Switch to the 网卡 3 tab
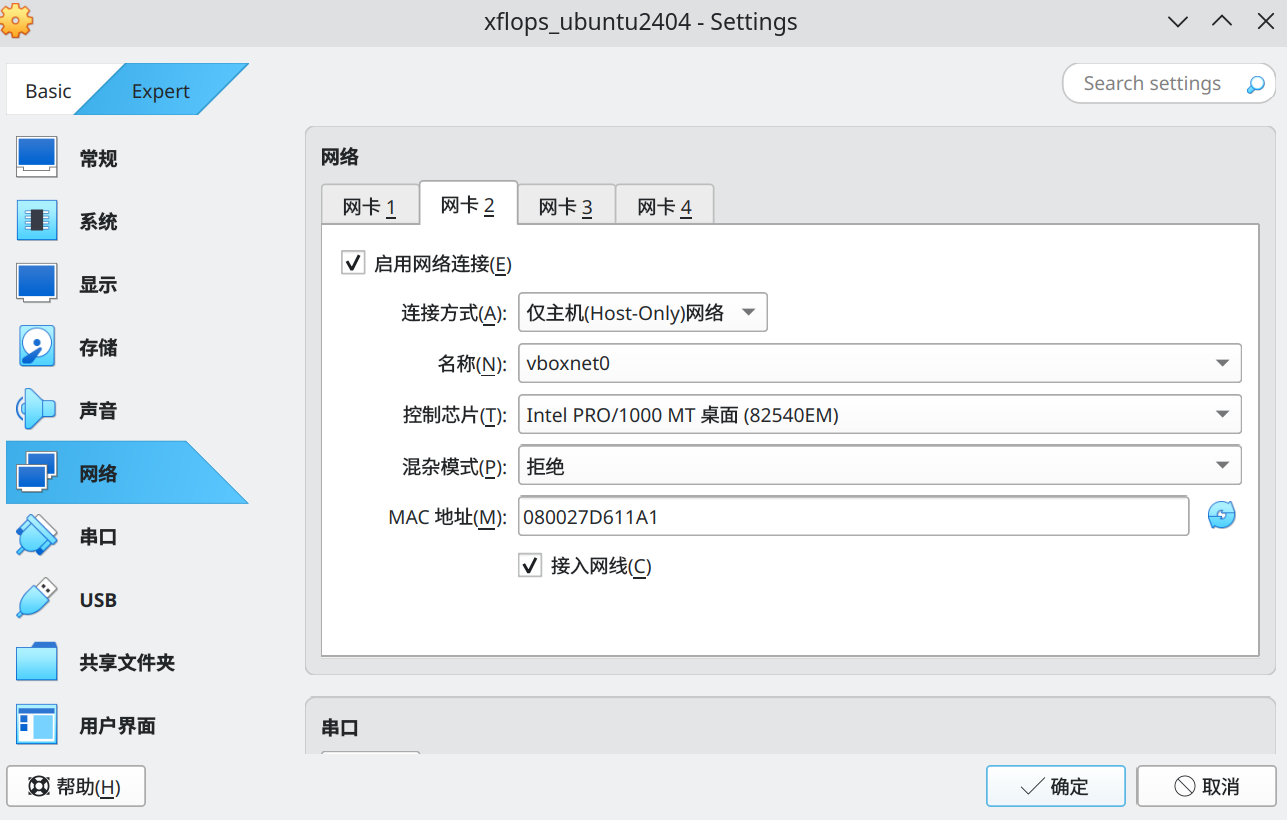Viewport: 1287px width, 820px height. pos(566,207)
